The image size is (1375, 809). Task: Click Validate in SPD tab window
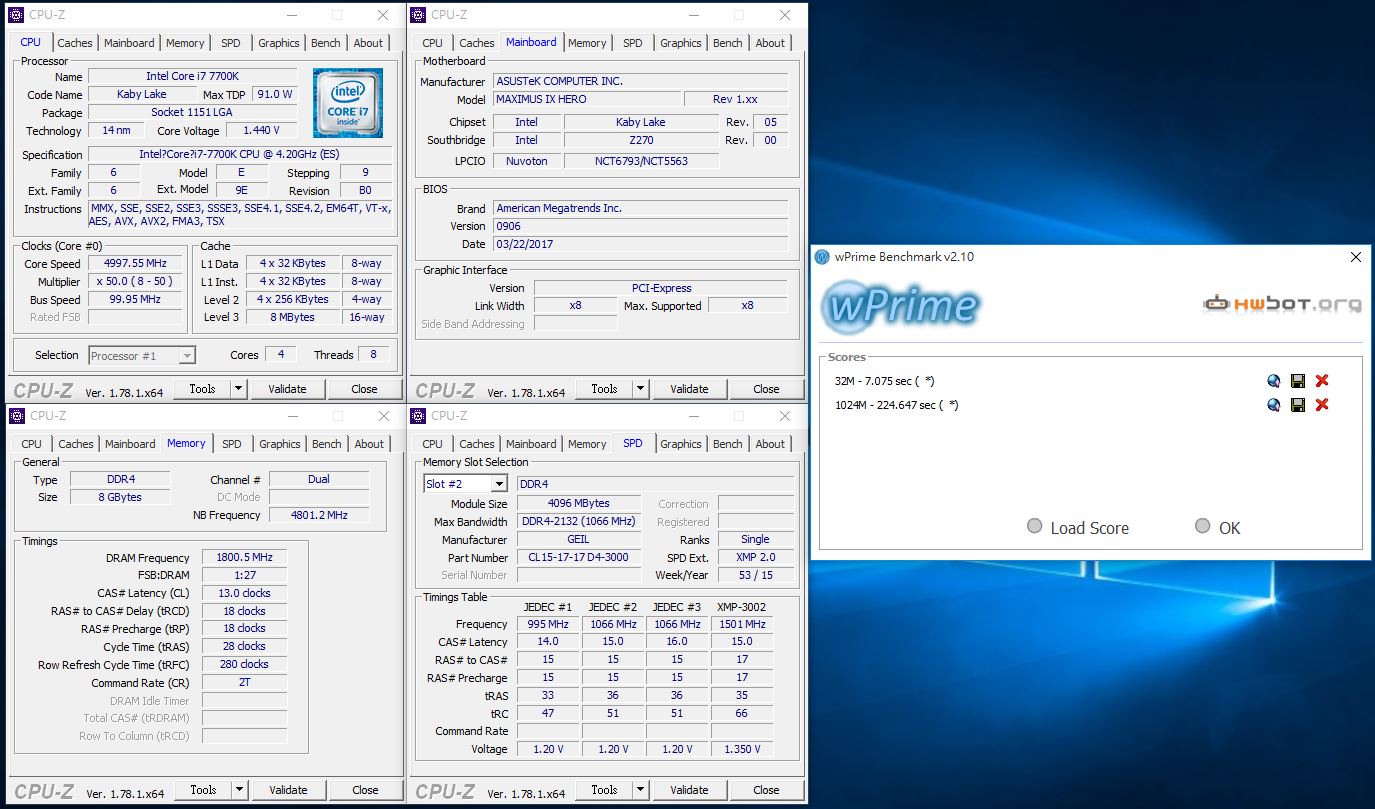click(689, 790)
